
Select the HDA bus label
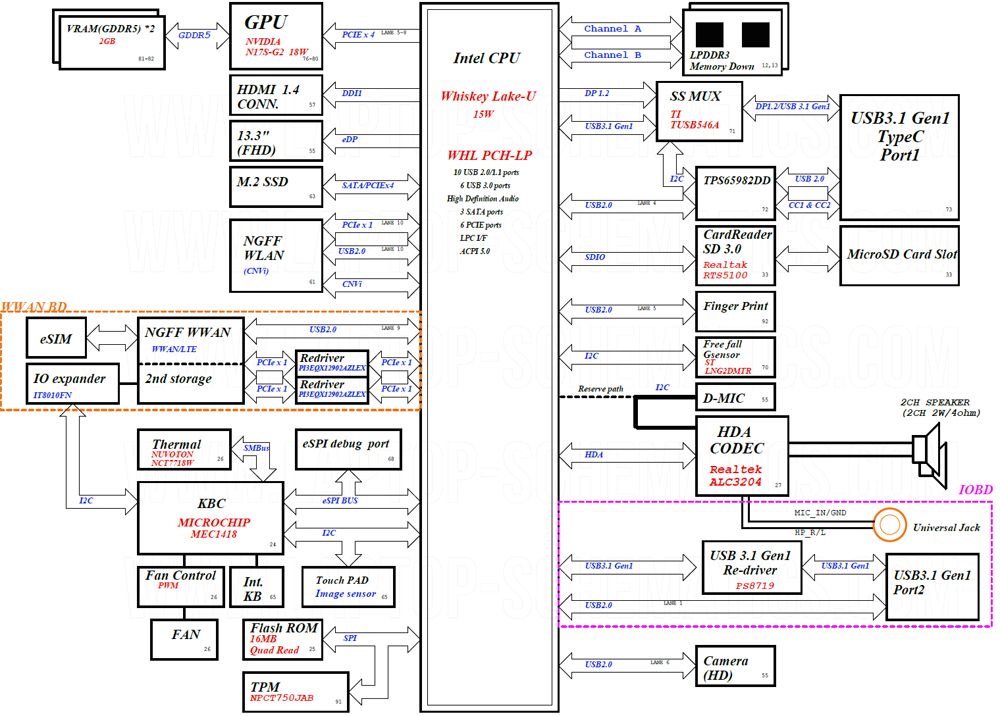click(594, 455)
